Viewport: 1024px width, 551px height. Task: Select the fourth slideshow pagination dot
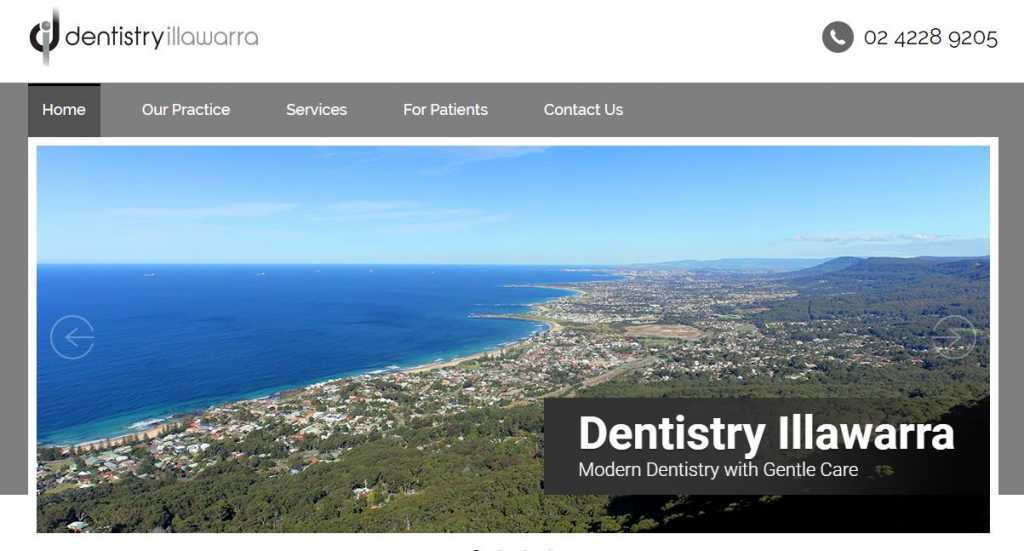coord(550,550)
